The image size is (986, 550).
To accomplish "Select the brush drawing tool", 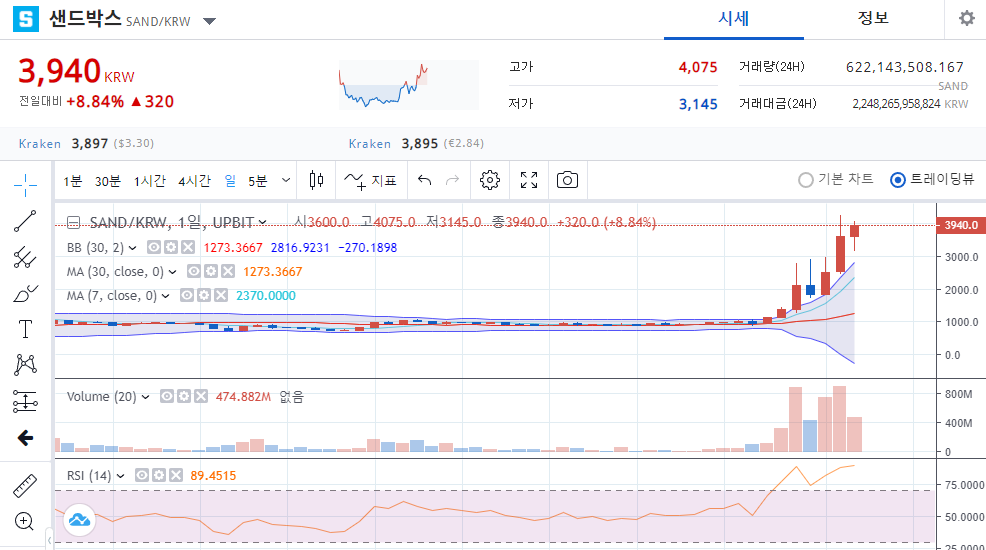I will point(25,293).
